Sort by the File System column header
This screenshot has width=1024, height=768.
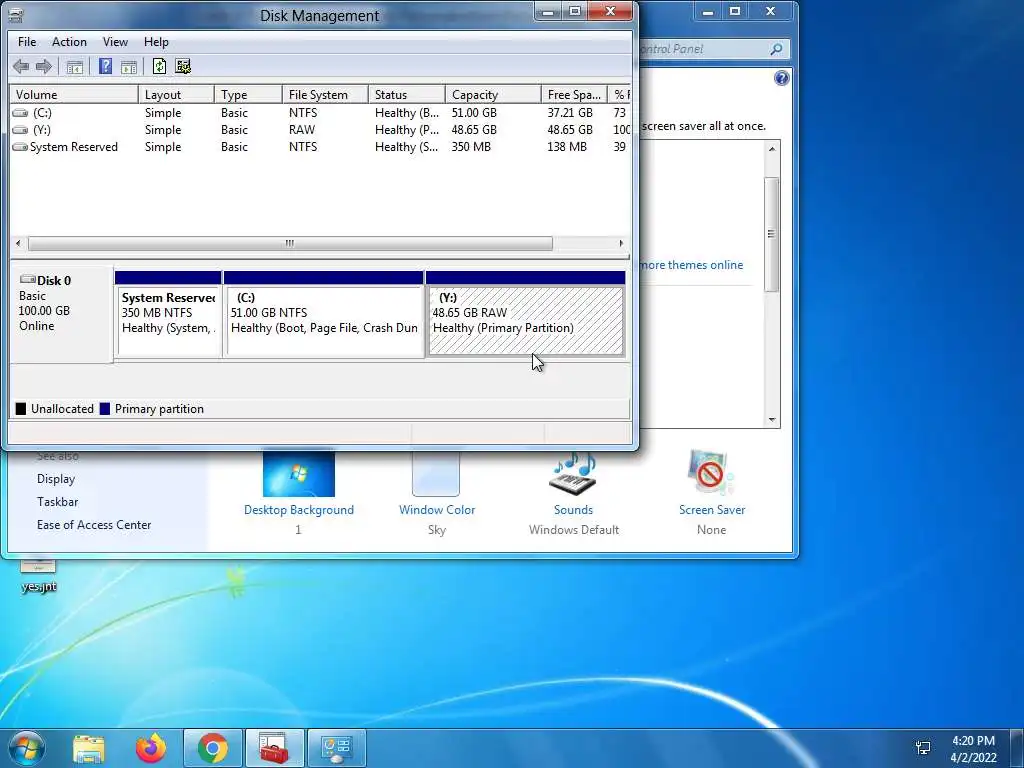pos(325,95)
